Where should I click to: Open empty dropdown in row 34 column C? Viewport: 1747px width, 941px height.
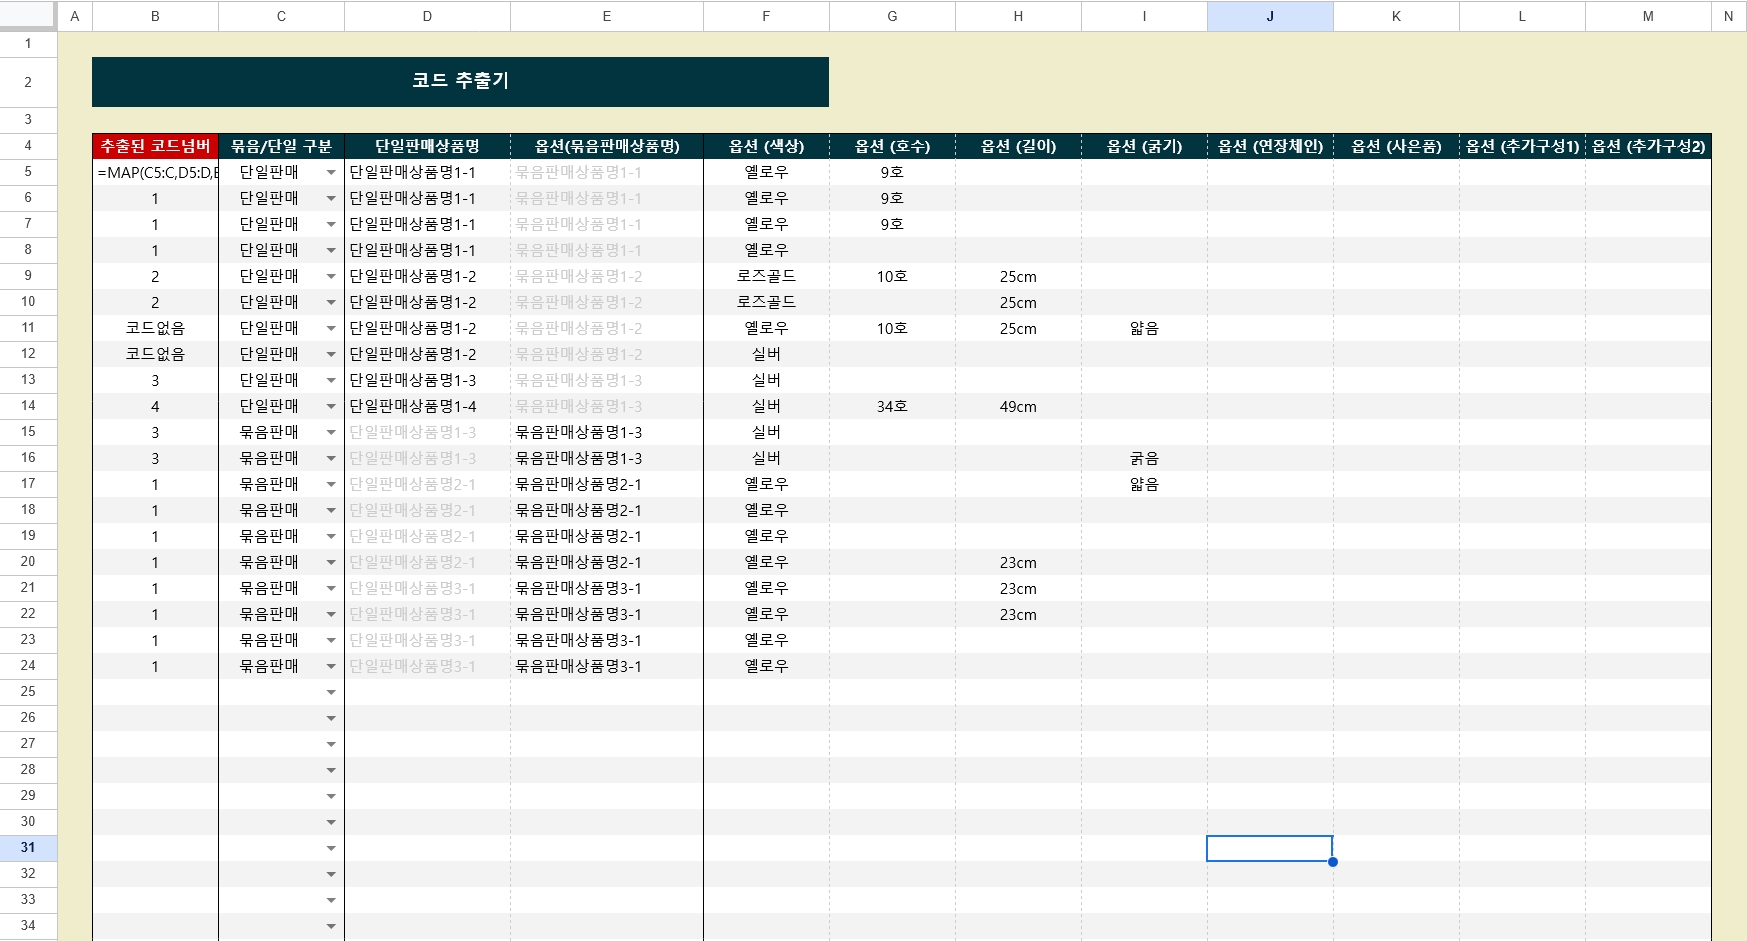tap(331, 927)
